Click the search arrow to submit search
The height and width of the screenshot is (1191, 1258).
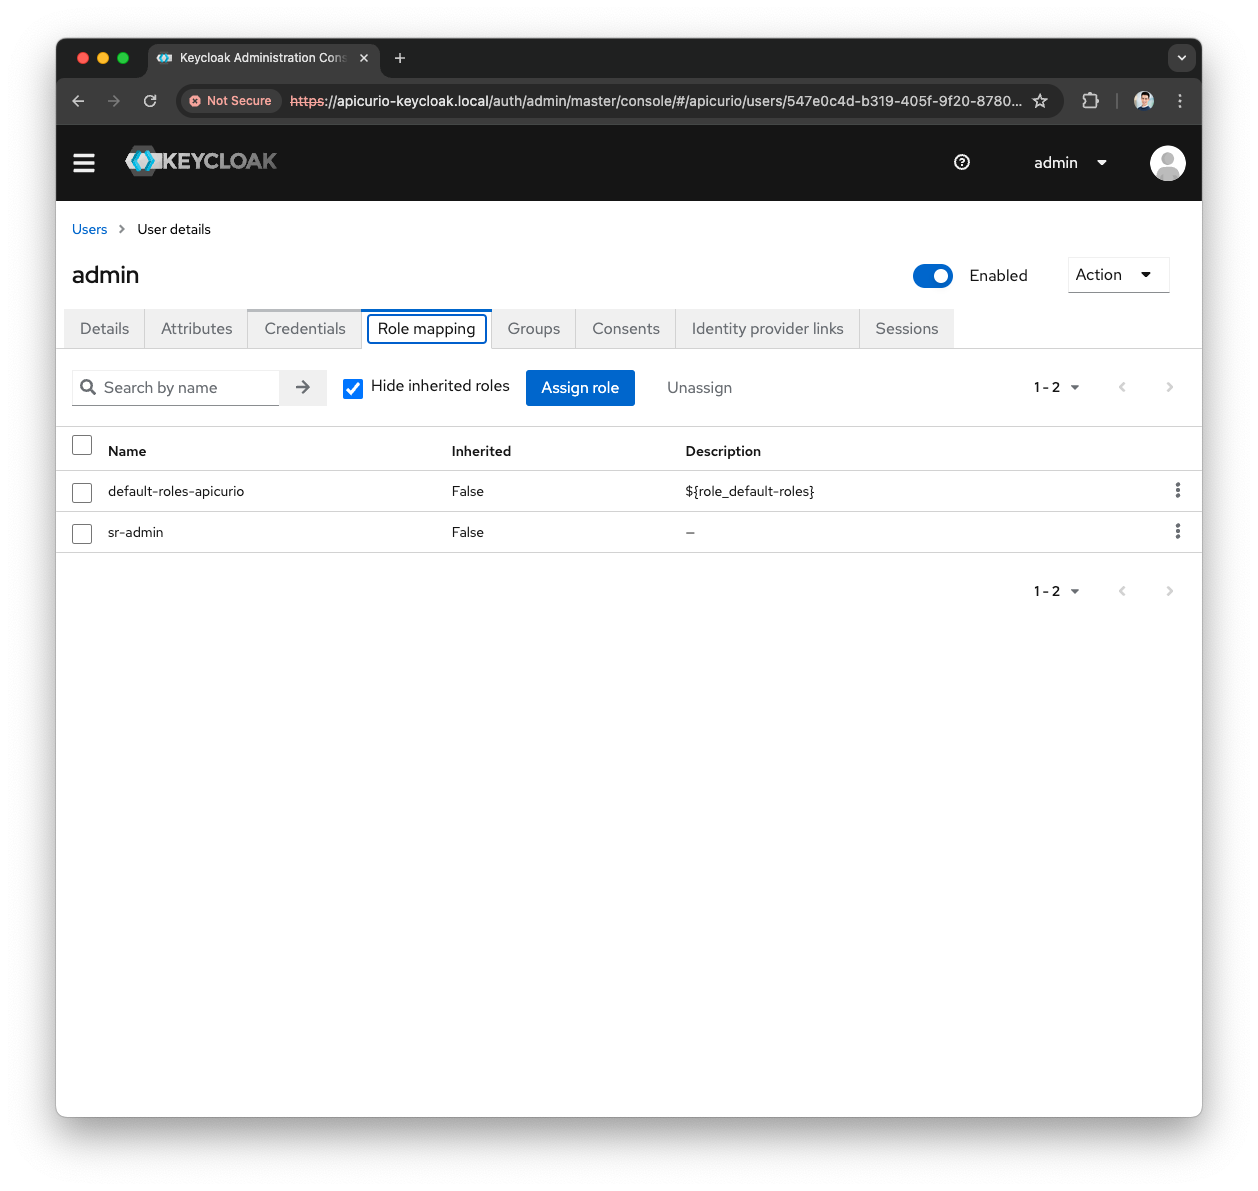pyautogui.click(x=303, y=387)
